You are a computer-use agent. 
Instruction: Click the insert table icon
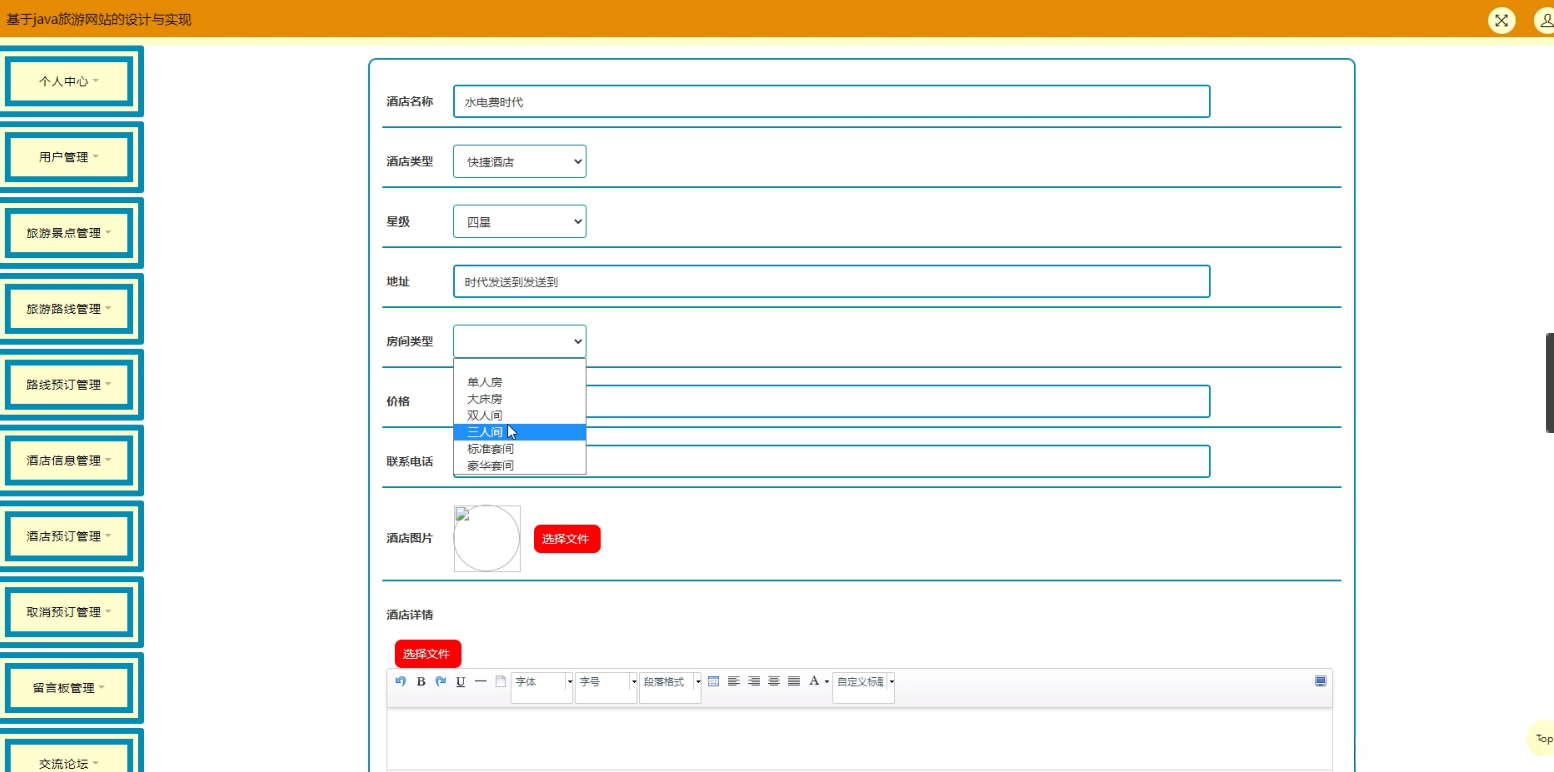(714, 681)
